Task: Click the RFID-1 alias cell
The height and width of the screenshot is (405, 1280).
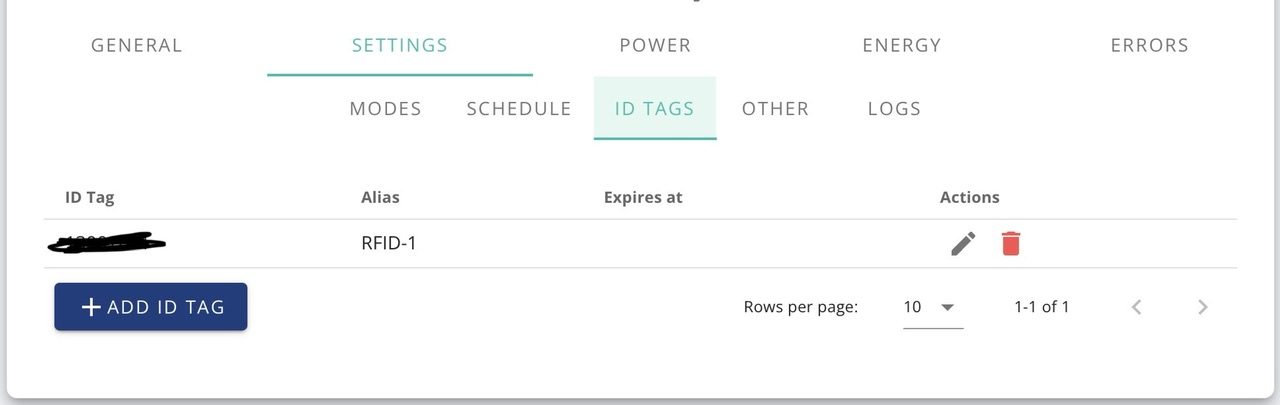Action: tap(388, 243)
